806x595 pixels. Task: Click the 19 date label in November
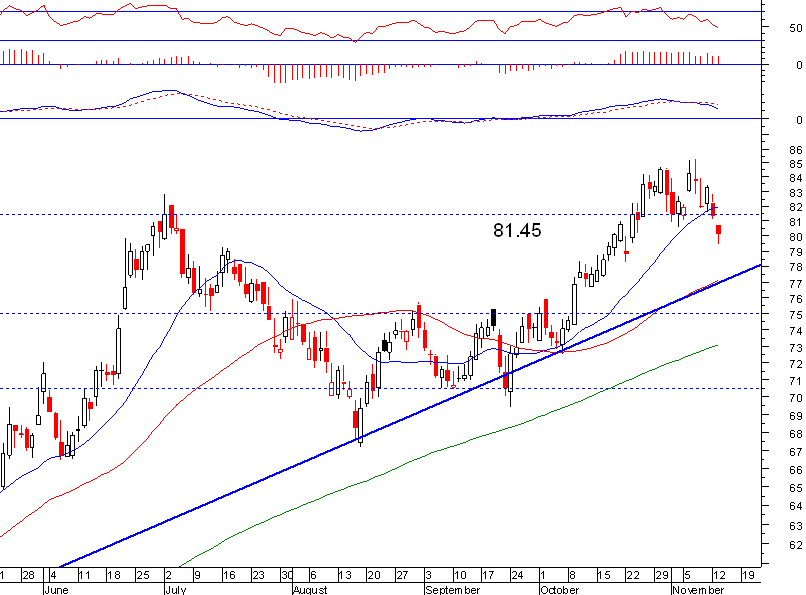pos(748,575)
